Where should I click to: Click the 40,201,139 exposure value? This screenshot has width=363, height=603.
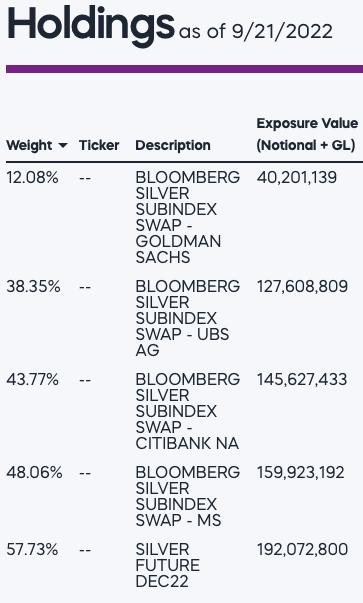point(296,178)
